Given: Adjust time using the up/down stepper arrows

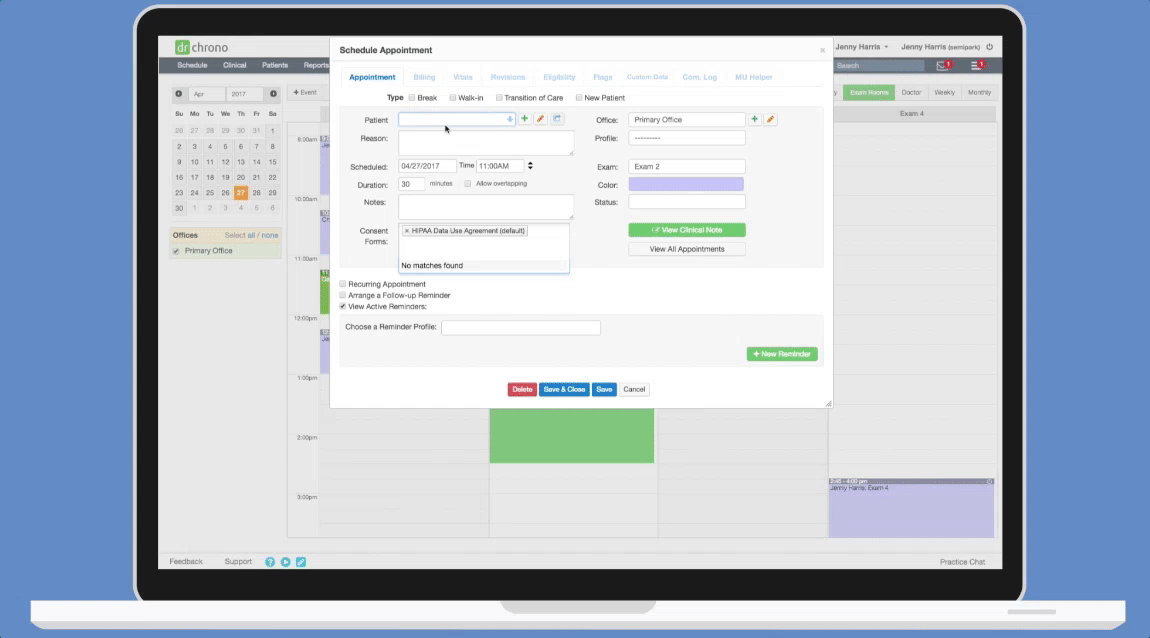Looking at the screenshot, I should click(530, 166).
